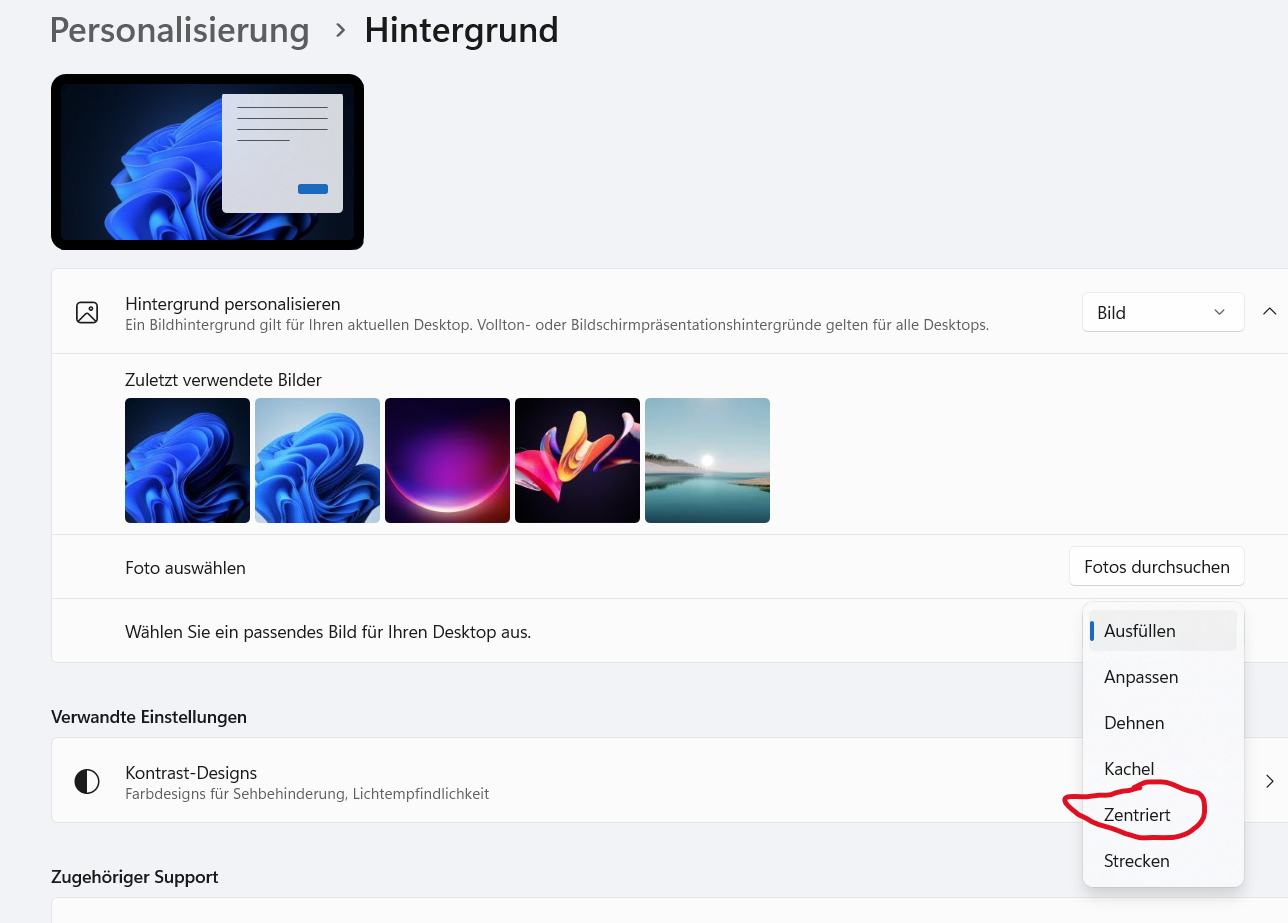This screenshot has height=923, width=1288.
Task: Click the Ein Bildhintergrund gilt description text
Action: 557,325
